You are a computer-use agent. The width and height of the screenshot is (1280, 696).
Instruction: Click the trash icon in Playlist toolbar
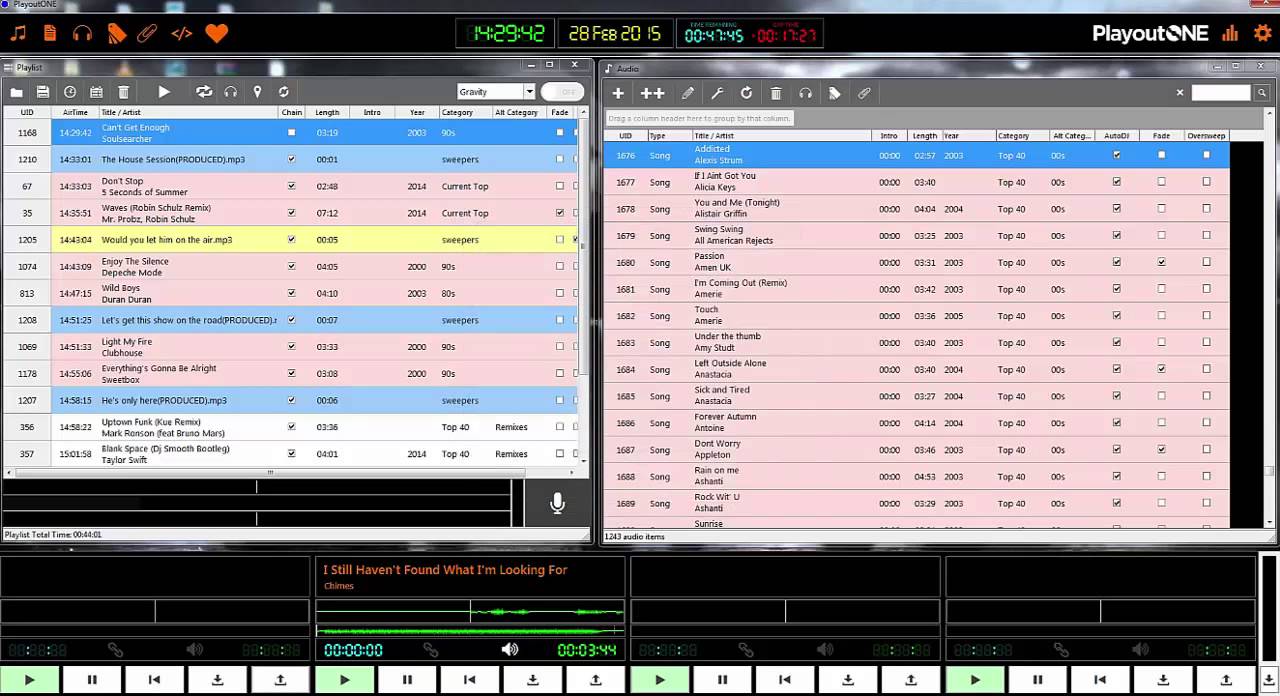[124, 92]
